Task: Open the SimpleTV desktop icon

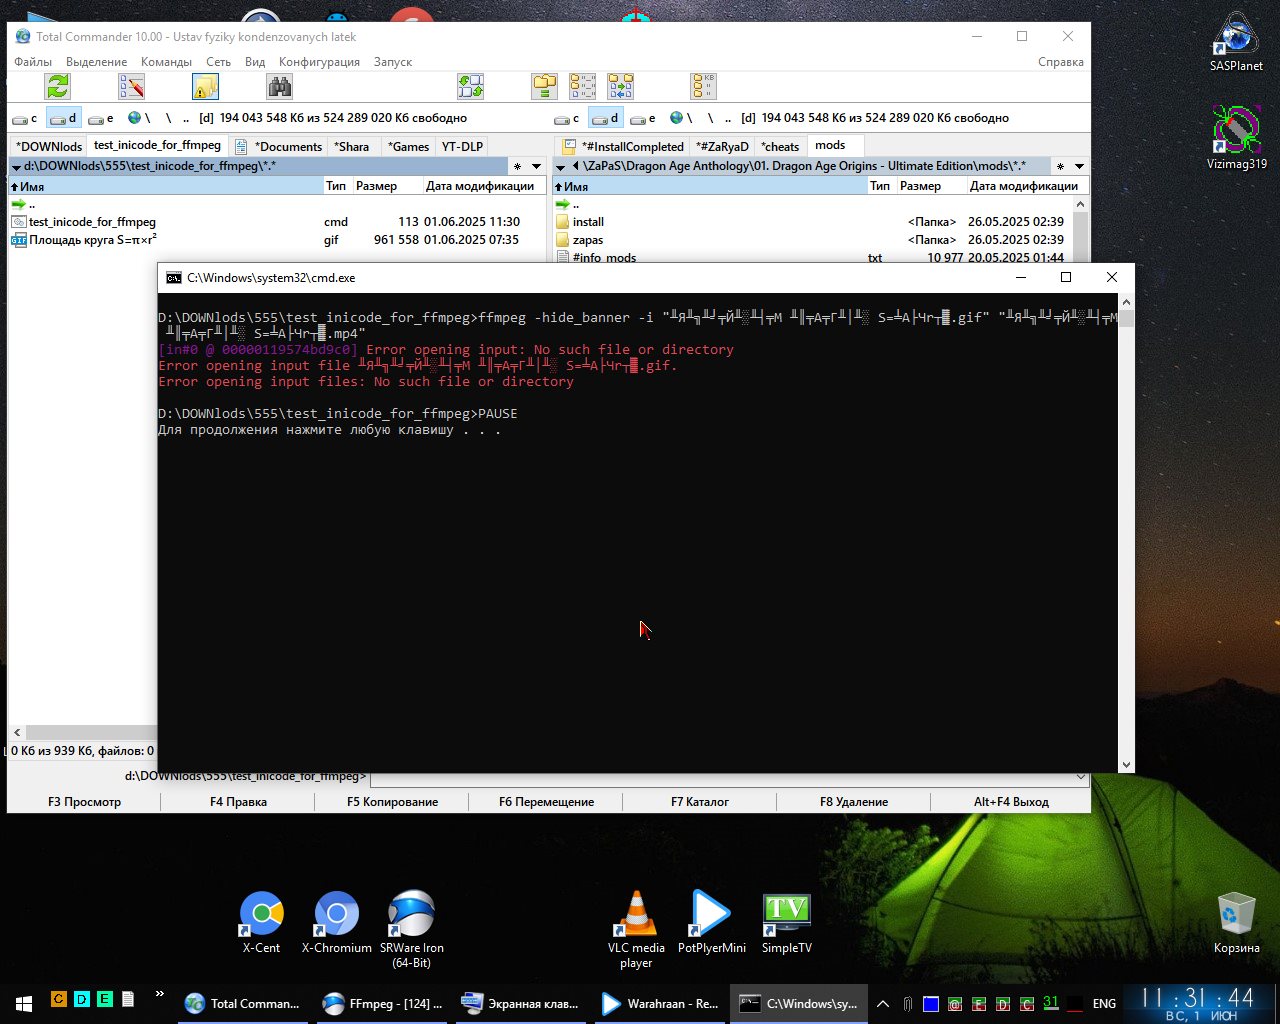Action: point(786,922)
